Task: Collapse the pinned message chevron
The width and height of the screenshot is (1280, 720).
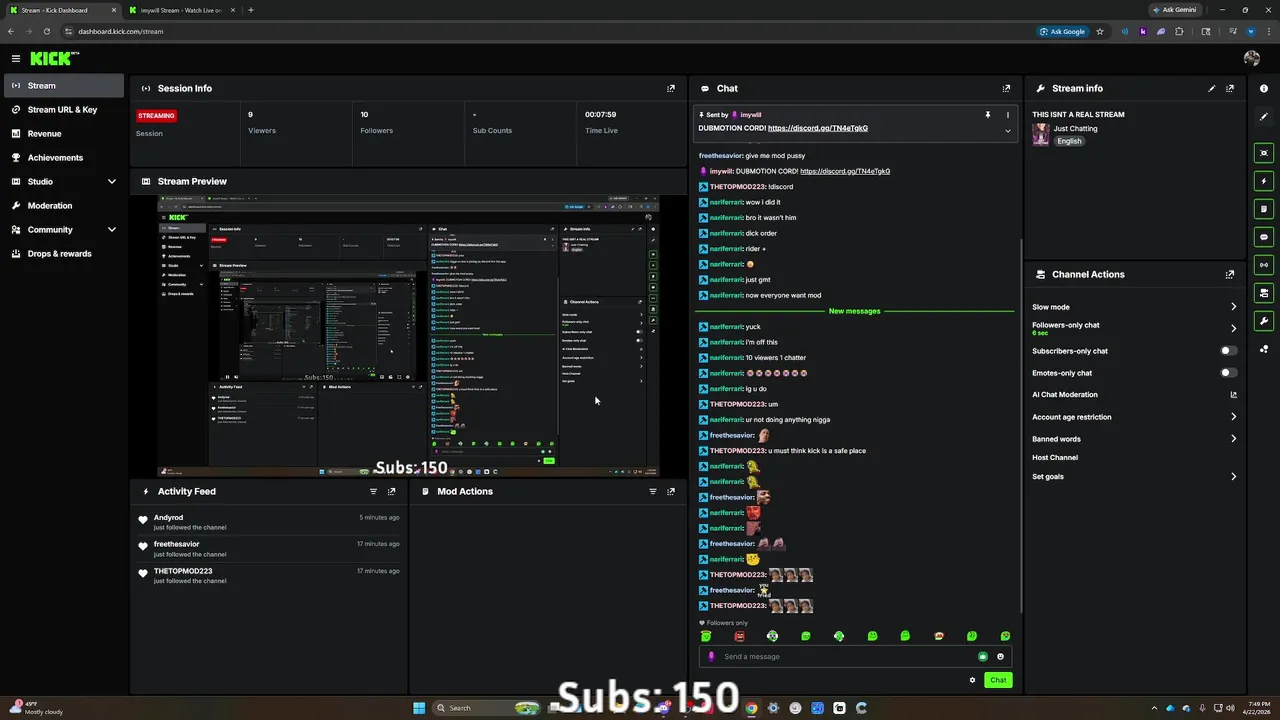Action: [x=1007, y=131]
